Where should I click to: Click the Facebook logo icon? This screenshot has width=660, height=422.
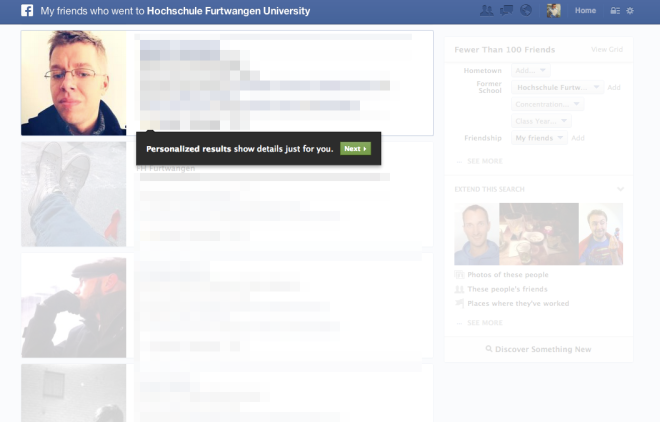(27, 11)
